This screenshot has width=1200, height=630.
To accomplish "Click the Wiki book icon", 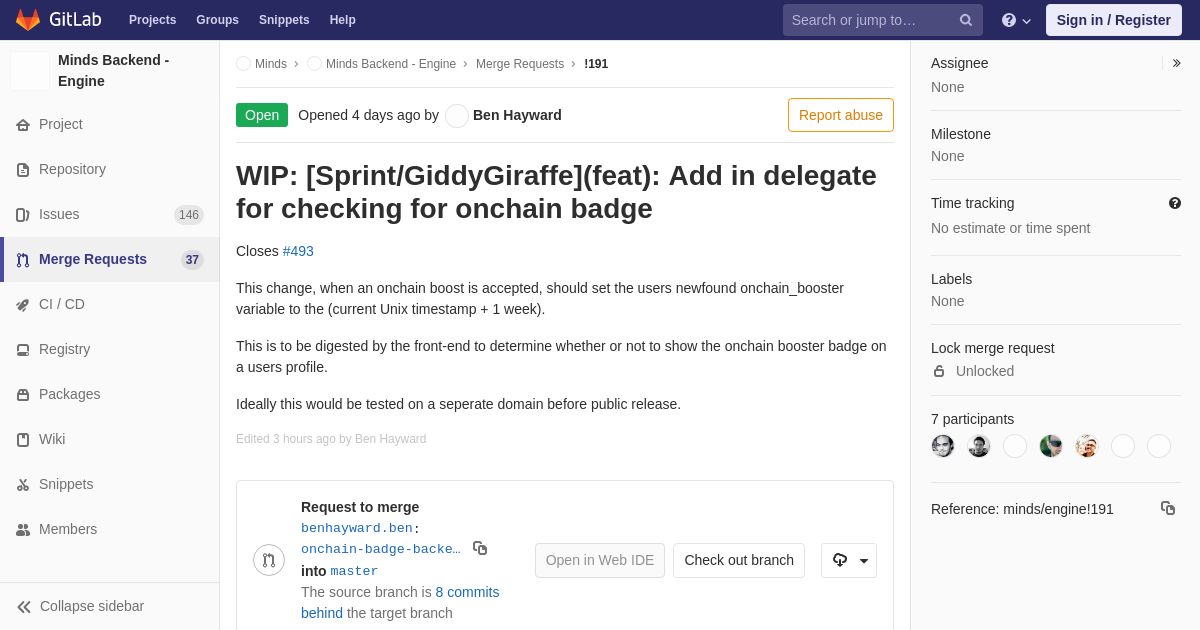I will pos(23,440).
